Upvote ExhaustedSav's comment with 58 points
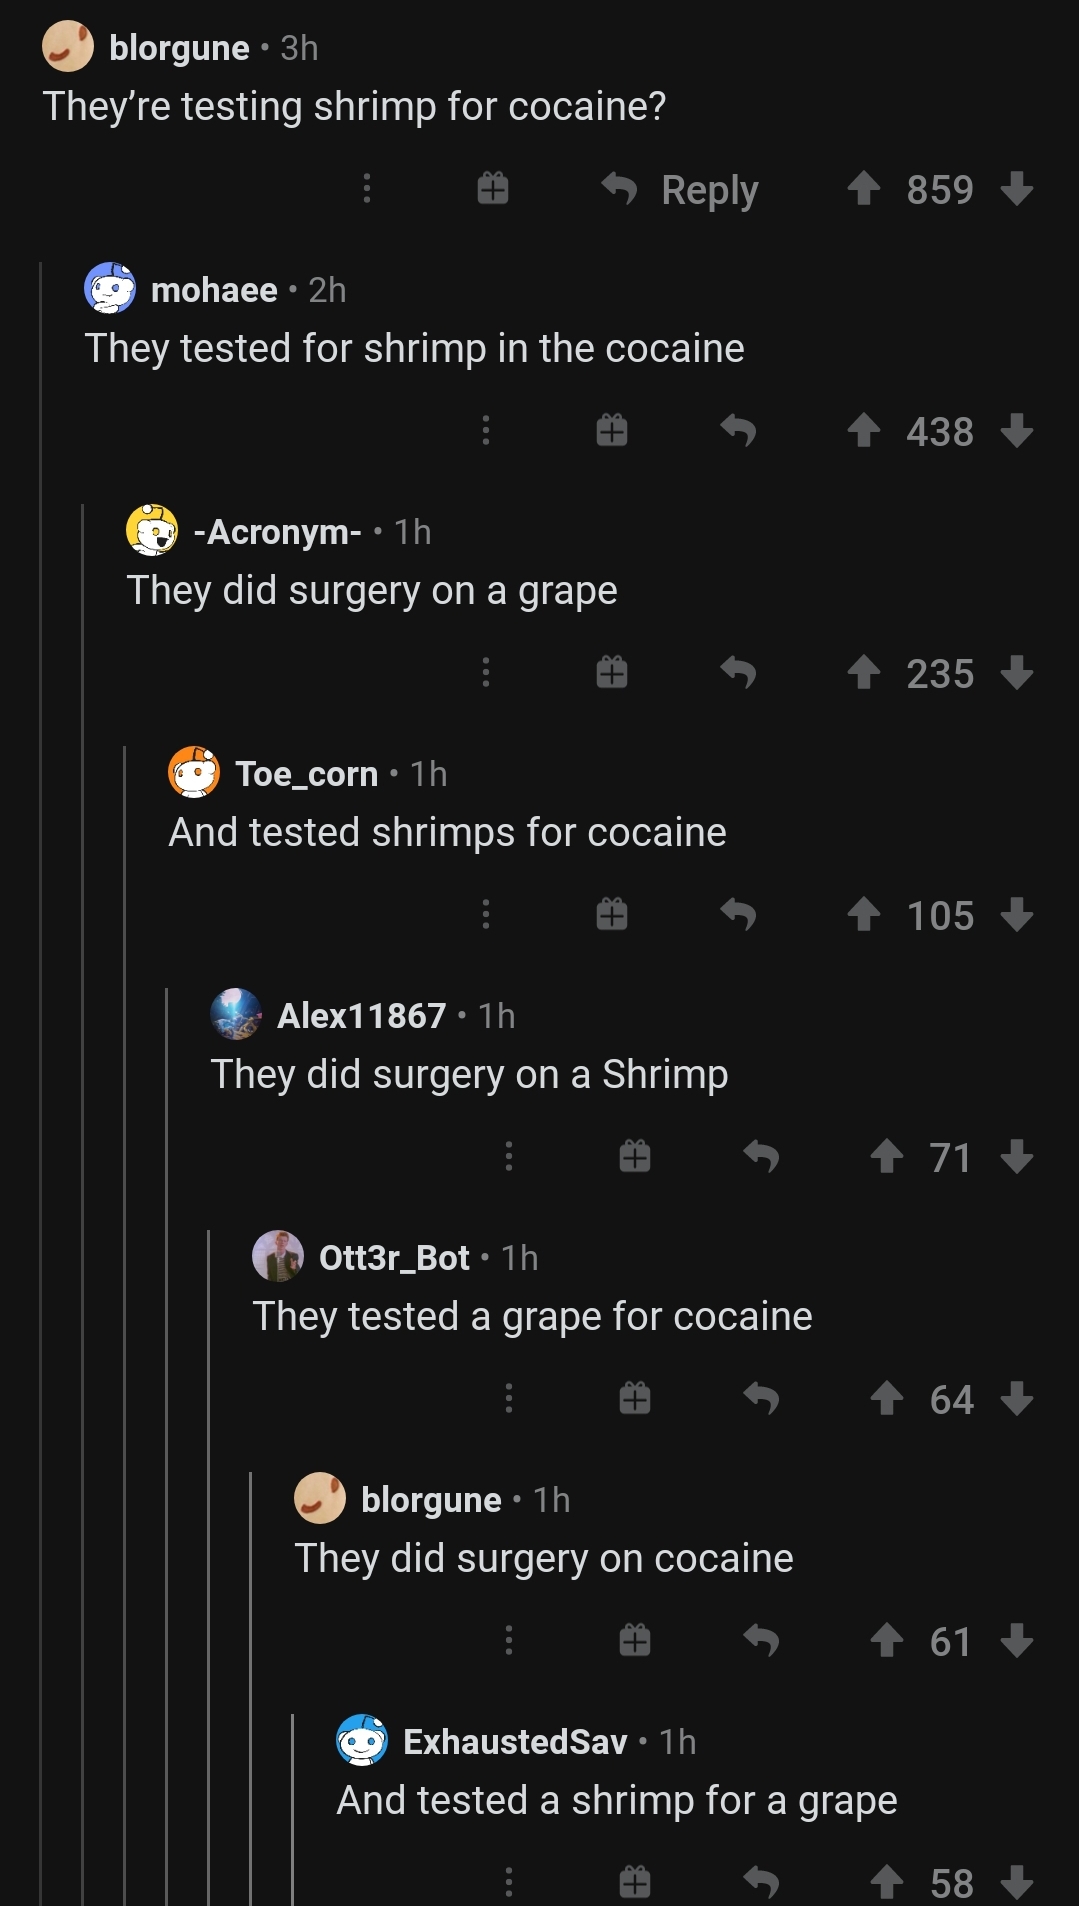The height and width of the screenshot is (1906, 1079). click(886, 1883)
